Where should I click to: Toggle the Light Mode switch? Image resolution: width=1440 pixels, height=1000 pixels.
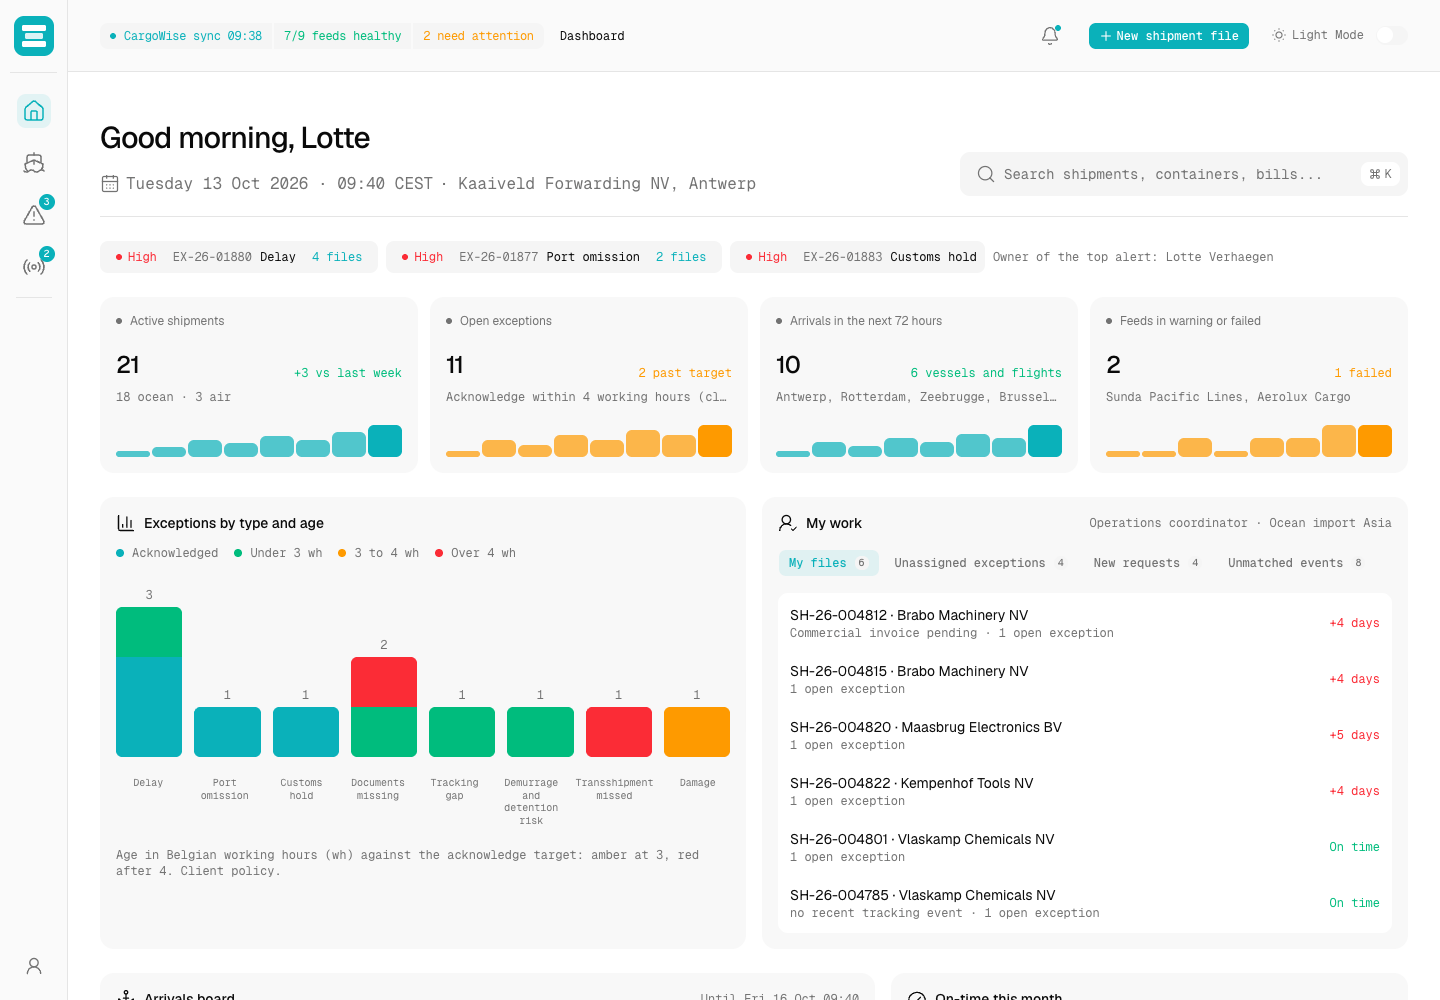click(x=1392, y=35)
